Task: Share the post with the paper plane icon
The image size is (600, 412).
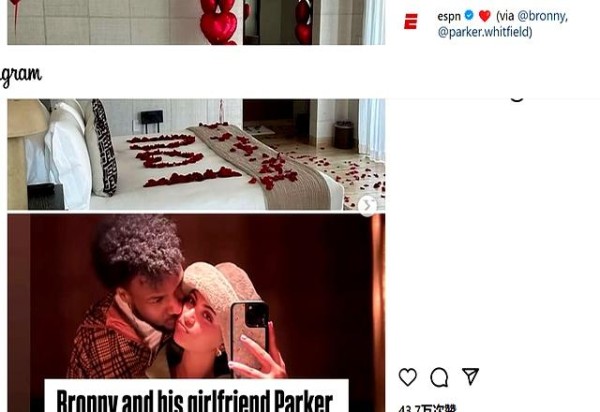Action: (470, 376)
